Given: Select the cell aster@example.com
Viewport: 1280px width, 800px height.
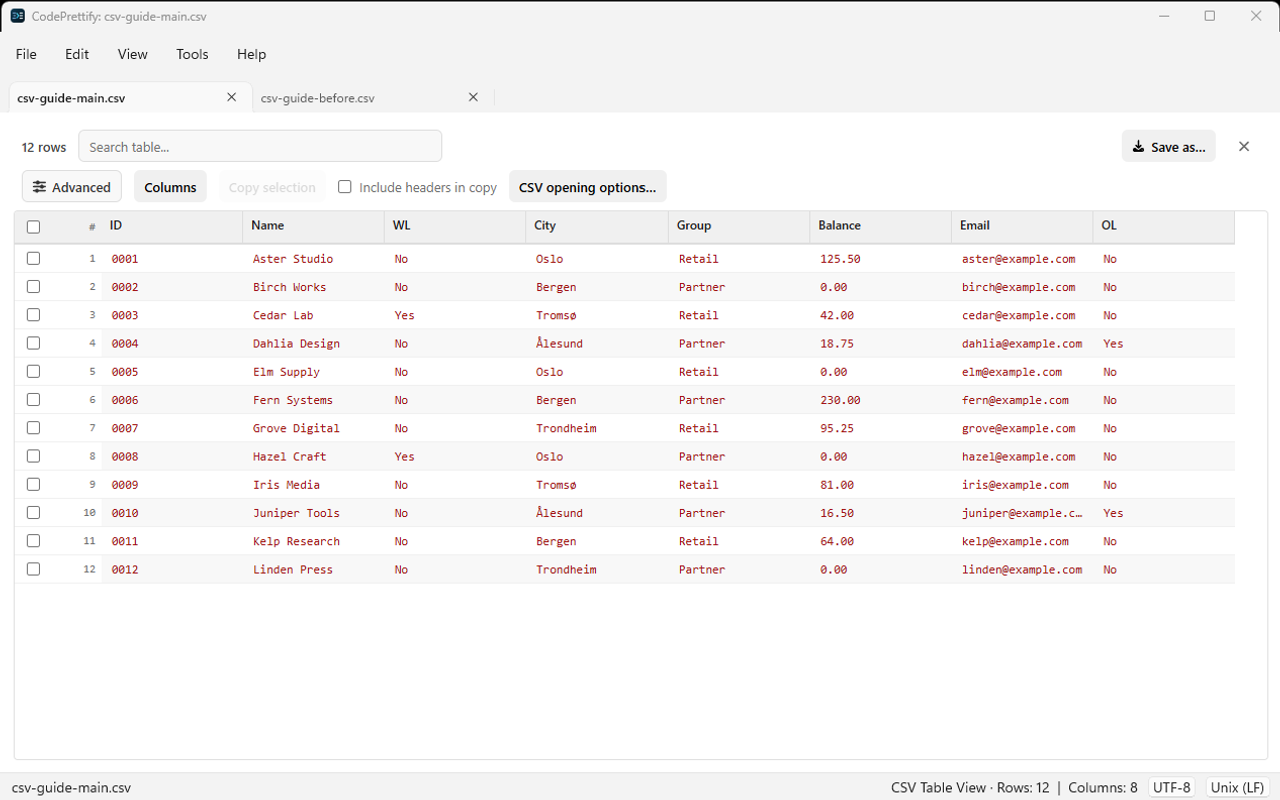Looking at the screenshot, I should (1018, 259).
